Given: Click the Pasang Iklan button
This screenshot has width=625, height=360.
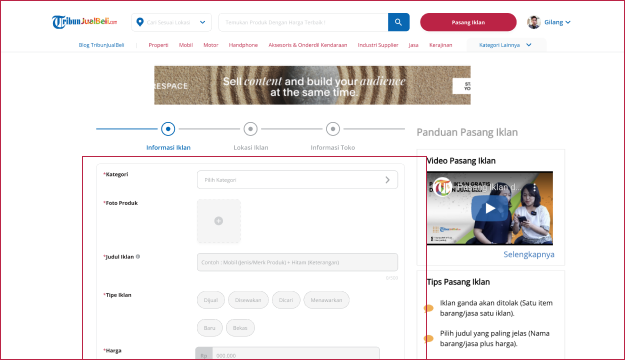Looking at the screenshot, I should click(x=468, y=22).
